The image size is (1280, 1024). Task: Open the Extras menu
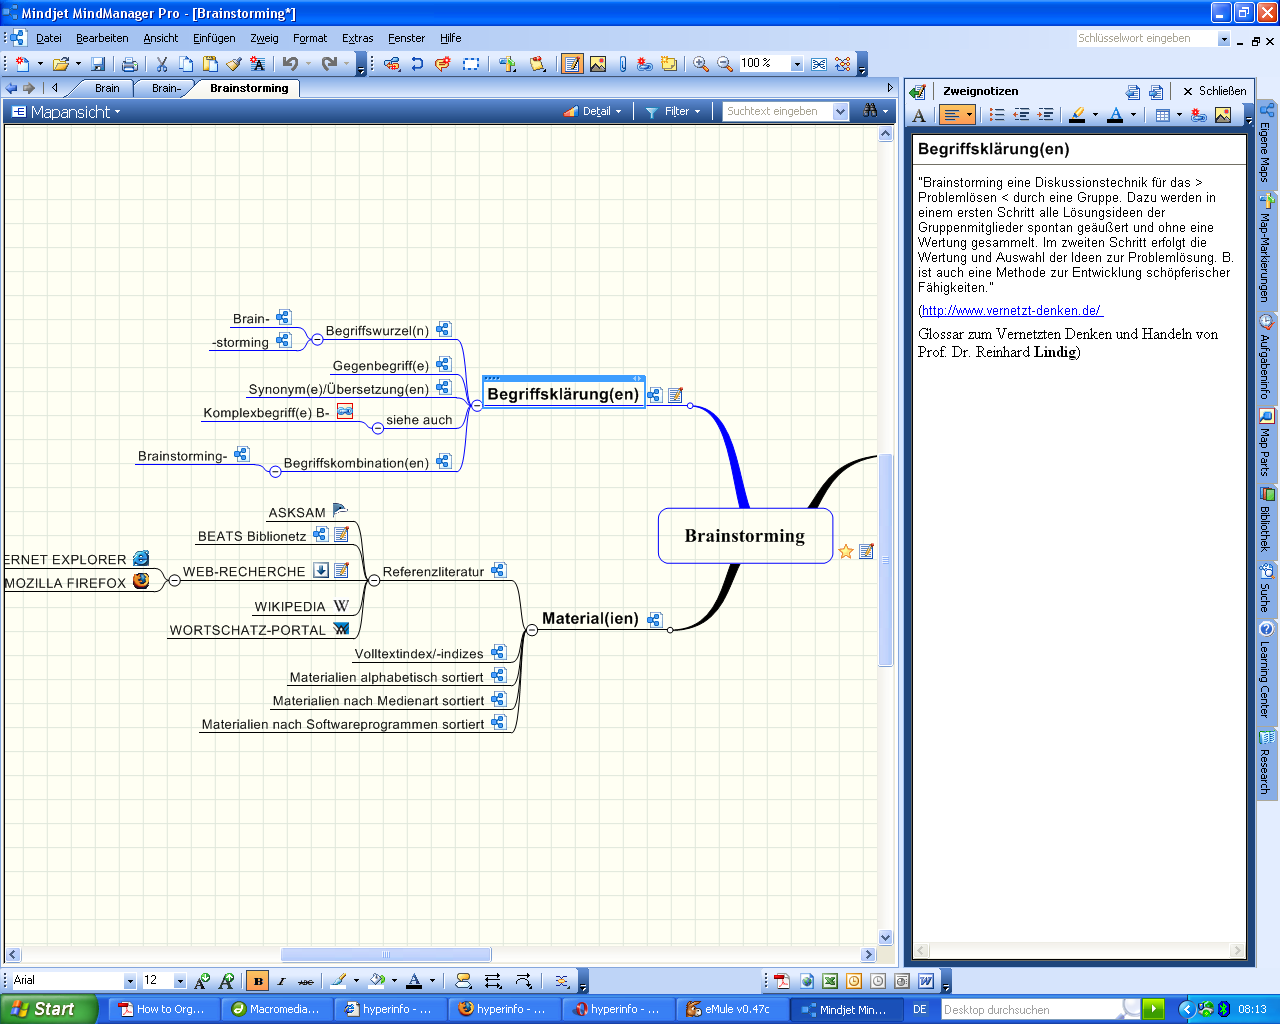[357, 38]
